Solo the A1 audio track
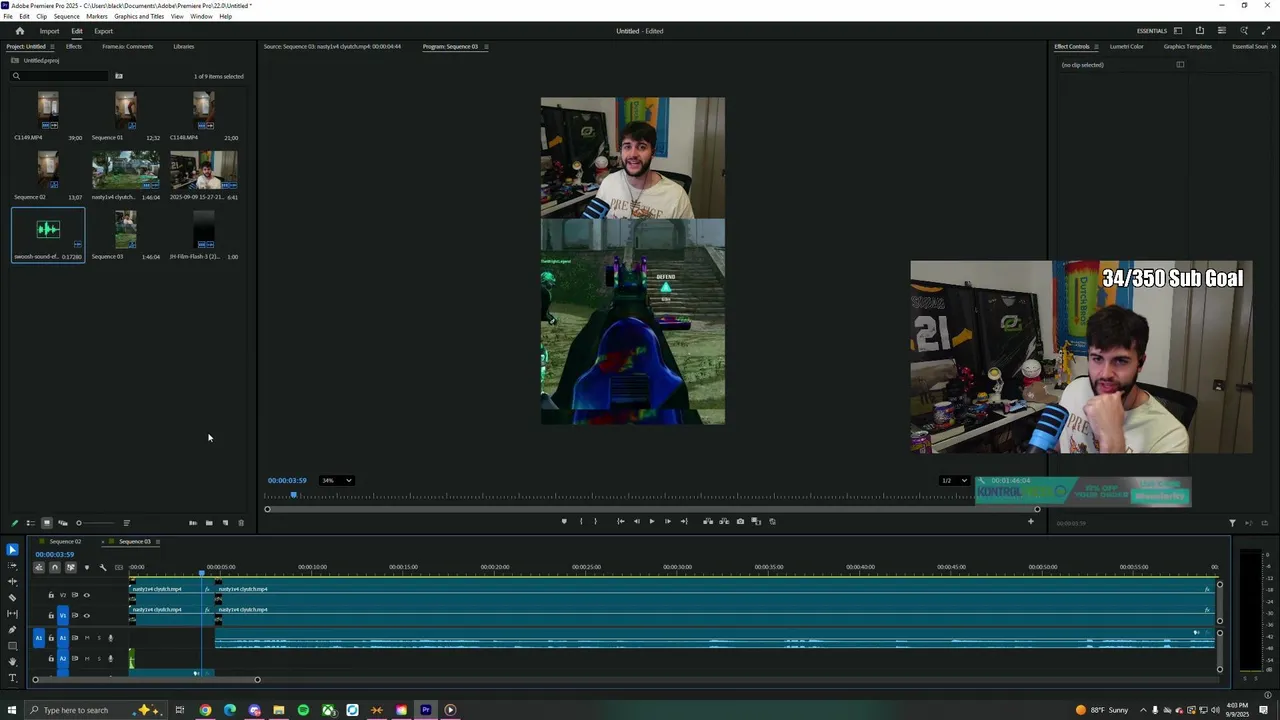1280x720 pixels. pyautogui.click(x=99, y=638)
